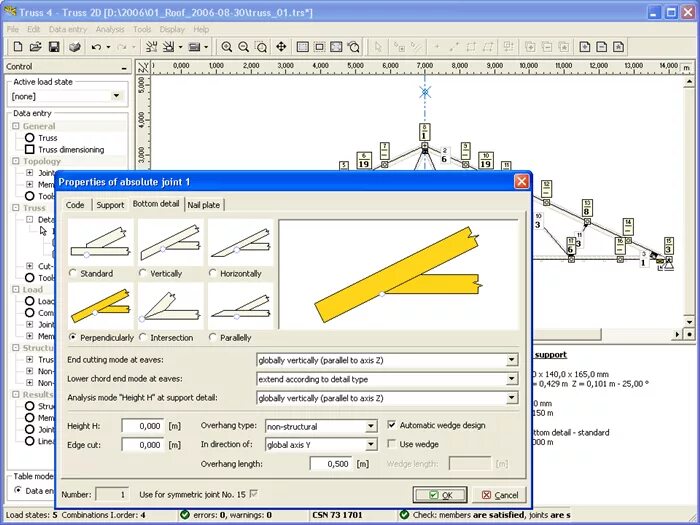Select the Vertically detail radio button
The image size is (700, 525).
coord(142,273)
